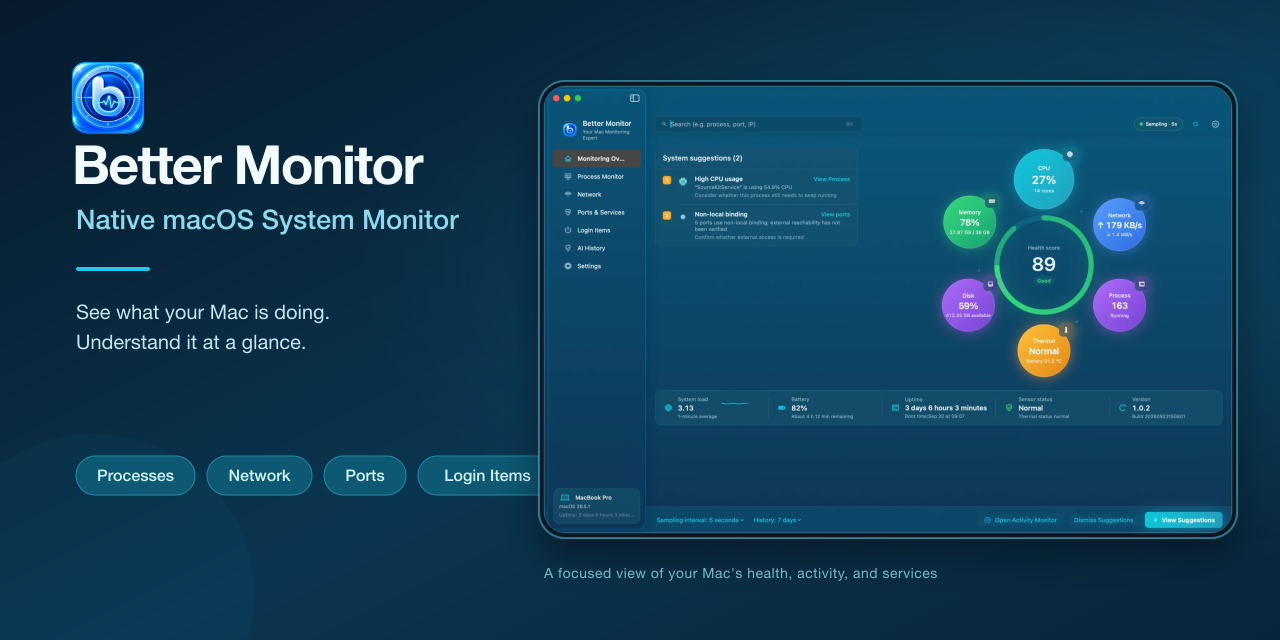
Task: Click the large Better Monitor app icon
Action: coord(108,98)
